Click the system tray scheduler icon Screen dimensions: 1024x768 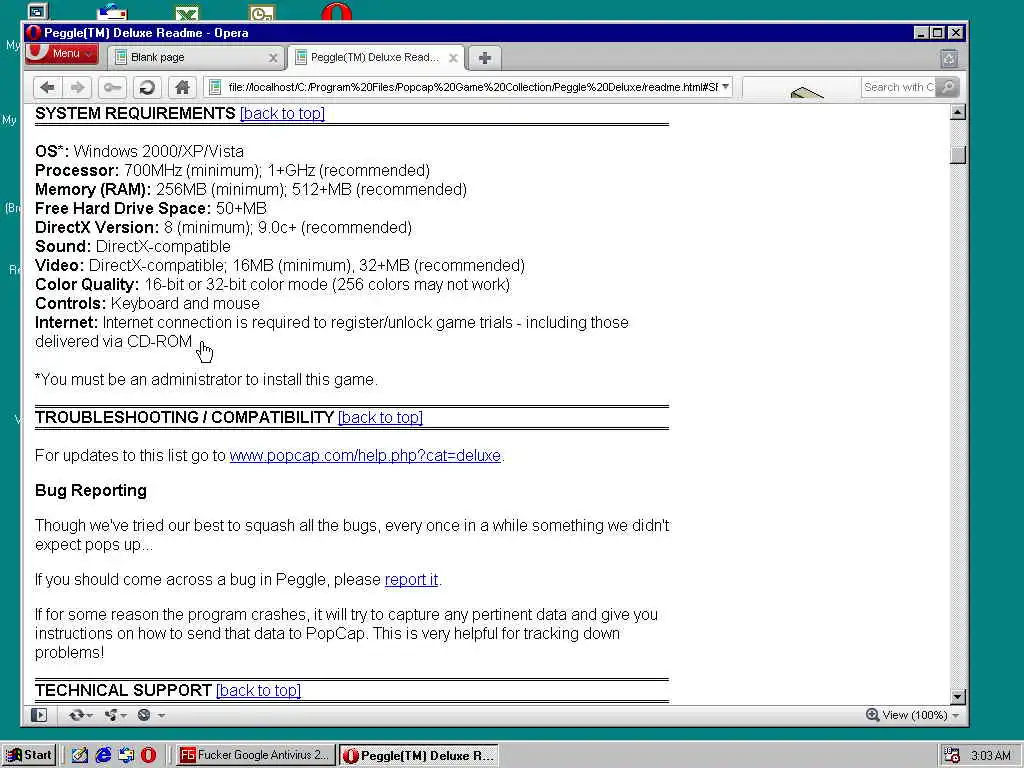[x=952, y=755]
